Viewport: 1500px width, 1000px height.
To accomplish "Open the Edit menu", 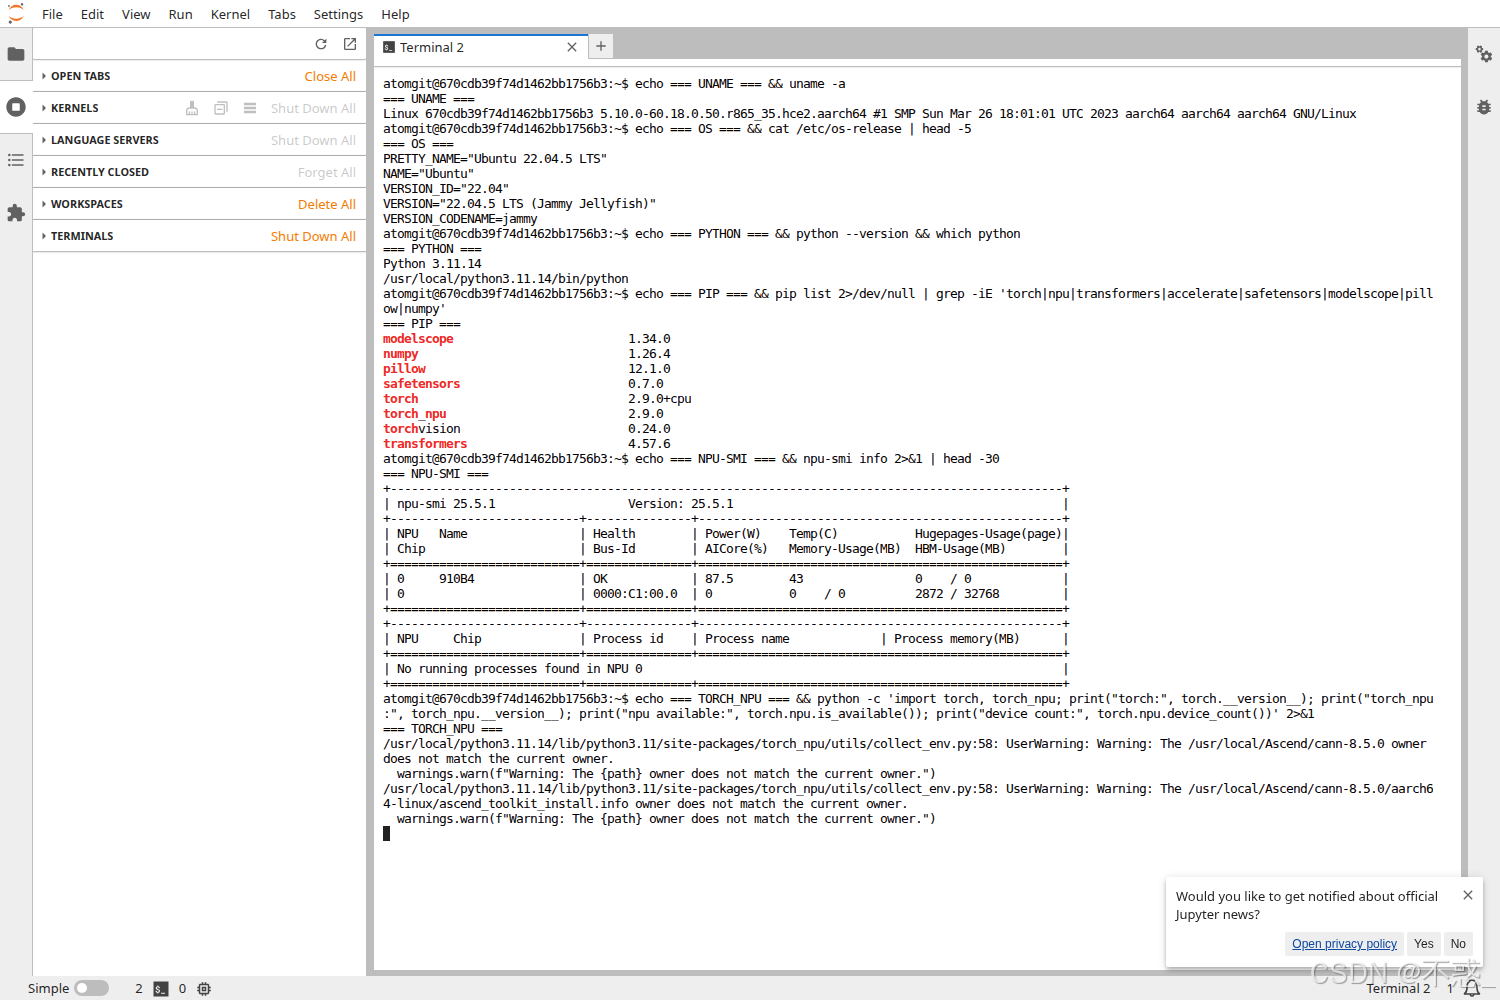I will tap(92, 14).
